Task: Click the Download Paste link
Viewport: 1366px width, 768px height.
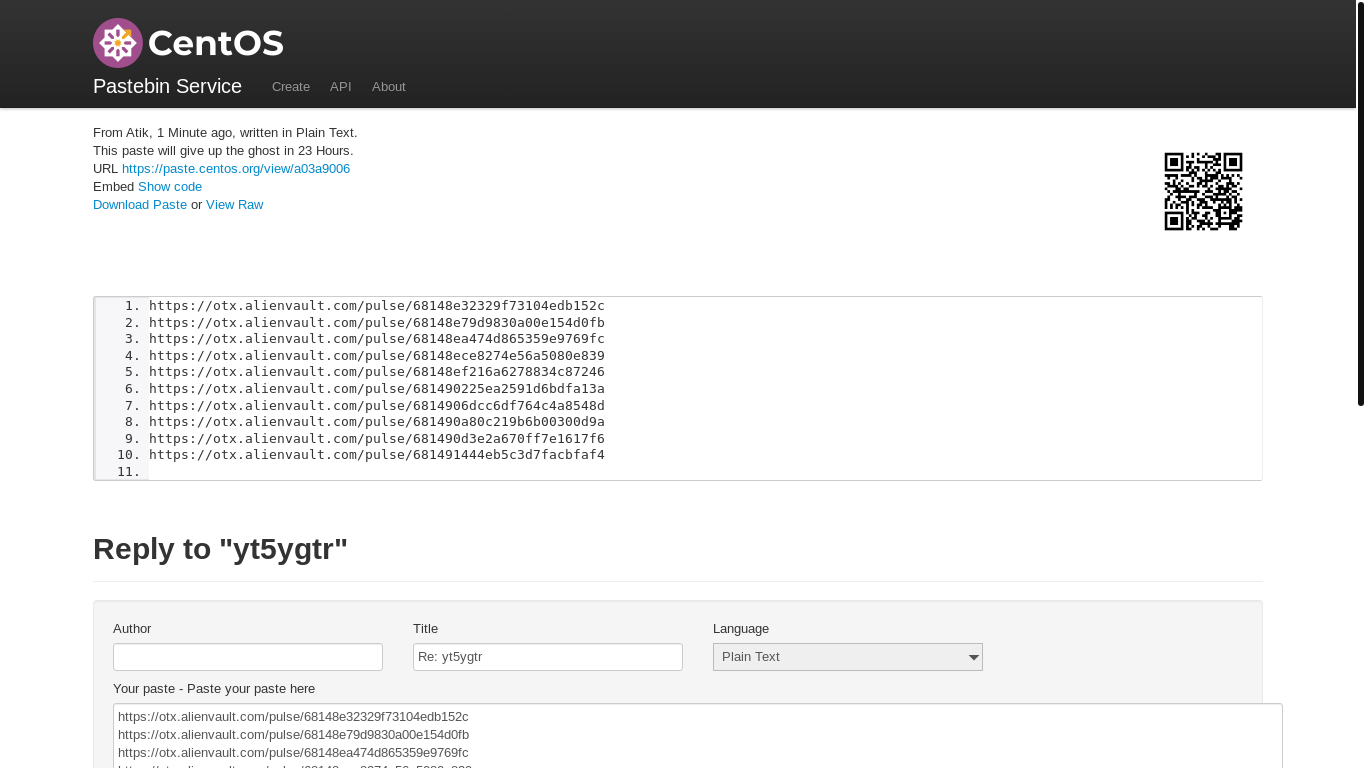Action: click(140, 205)
